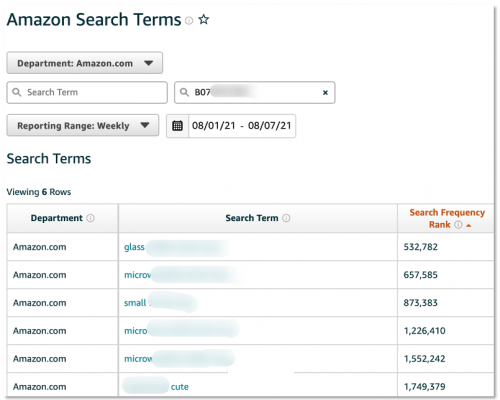Click the favorite star next to Amazon Search Terms

coord(204,20)
